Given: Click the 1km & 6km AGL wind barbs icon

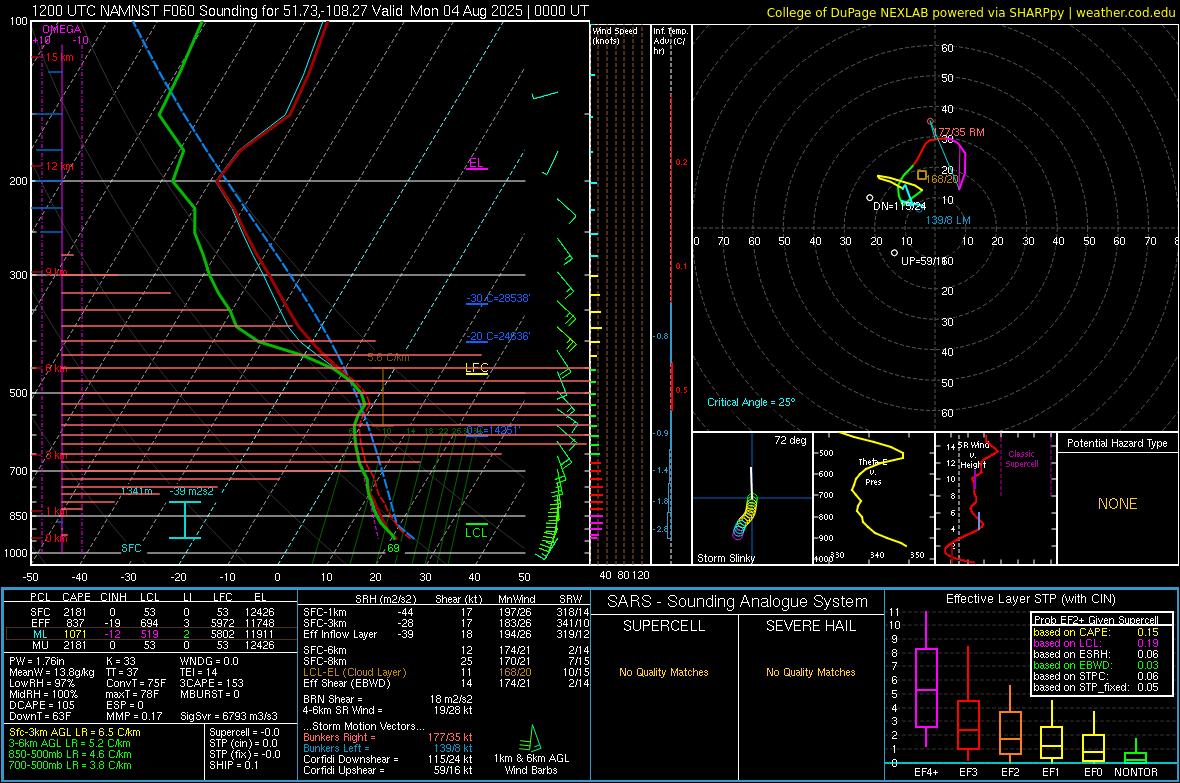Looking at the screenshot, I should pos(531,737).
